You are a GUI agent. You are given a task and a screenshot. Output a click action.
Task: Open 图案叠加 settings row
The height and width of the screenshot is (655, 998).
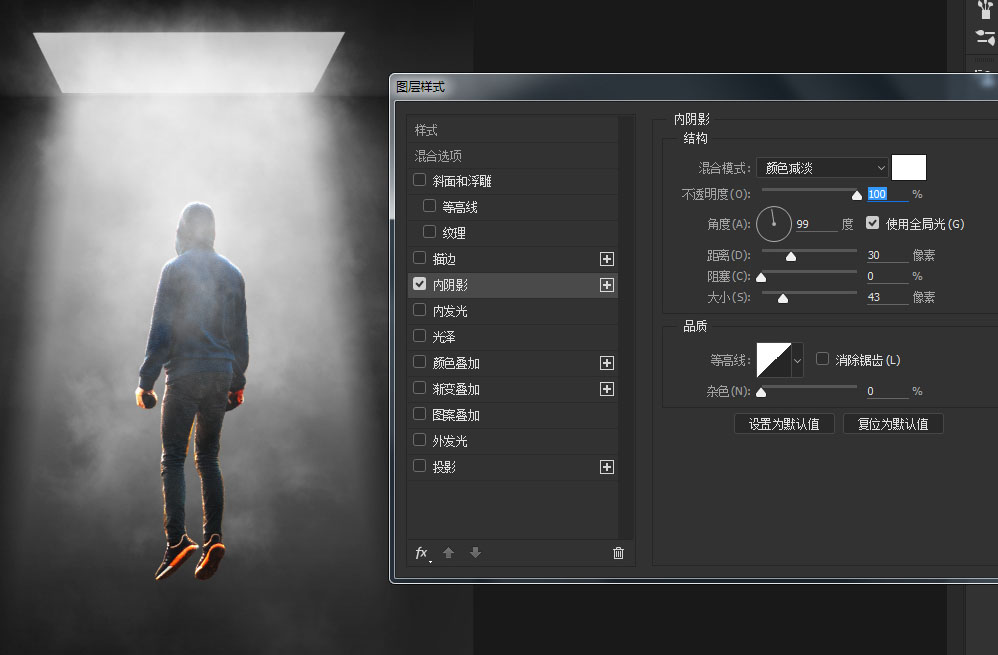tap(512, 415)
